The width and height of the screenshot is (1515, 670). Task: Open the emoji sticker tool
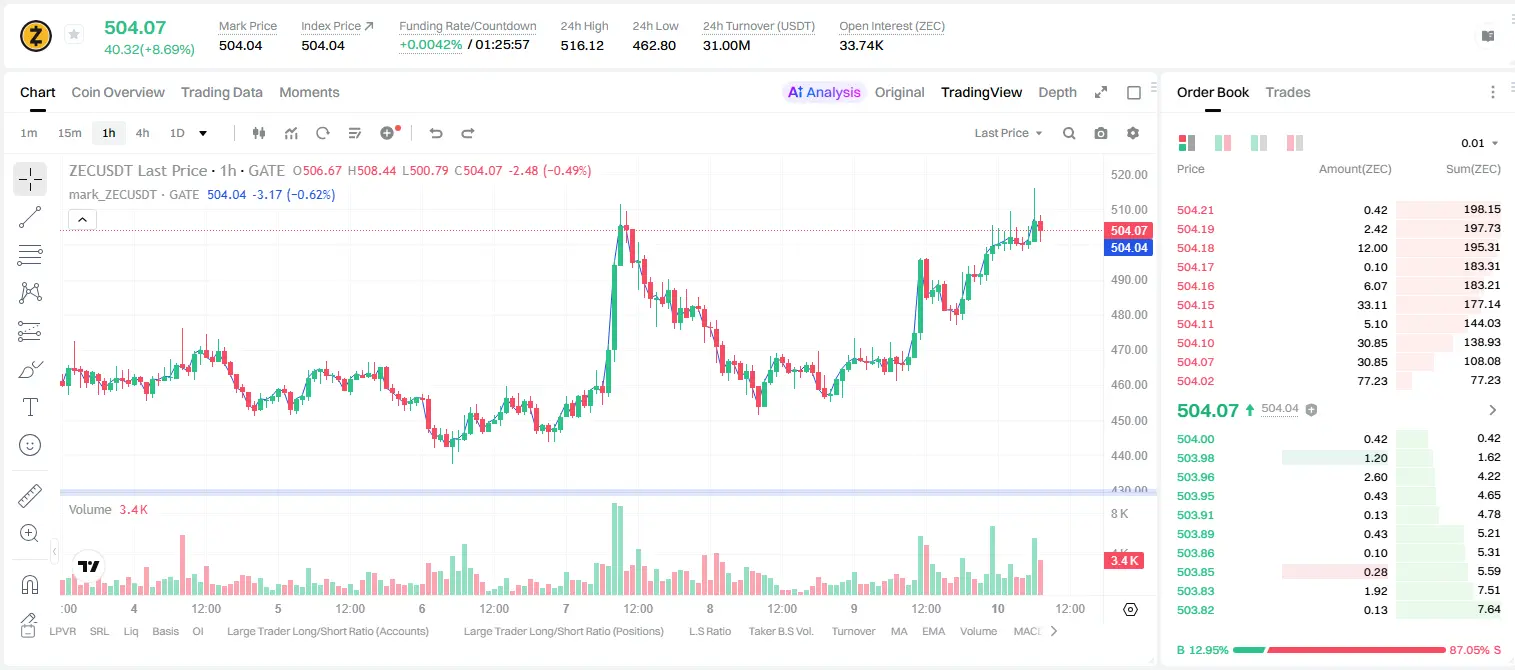pyautogui.click(x=30, y=445)
